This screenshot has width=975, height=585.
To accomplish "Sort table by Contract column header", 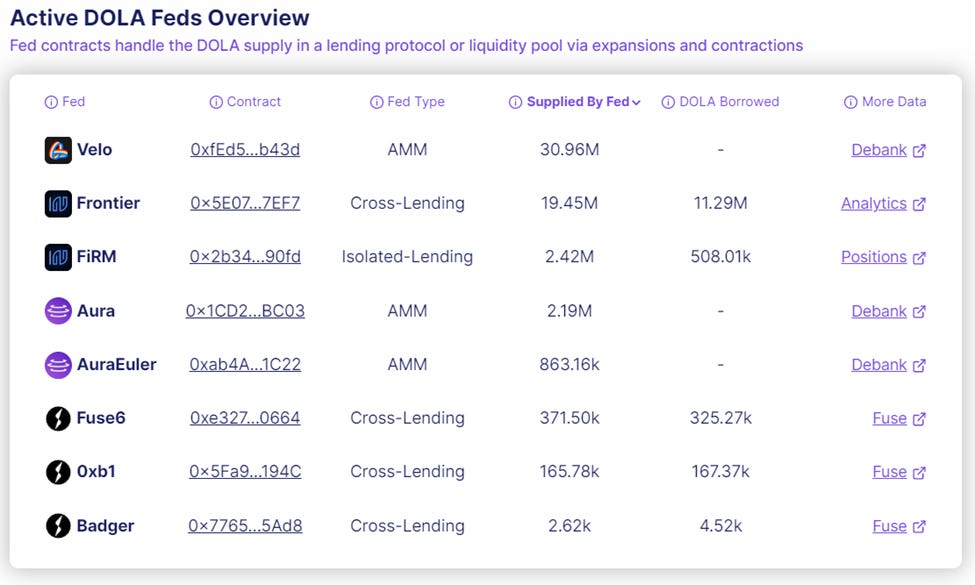I will (254, 102).
